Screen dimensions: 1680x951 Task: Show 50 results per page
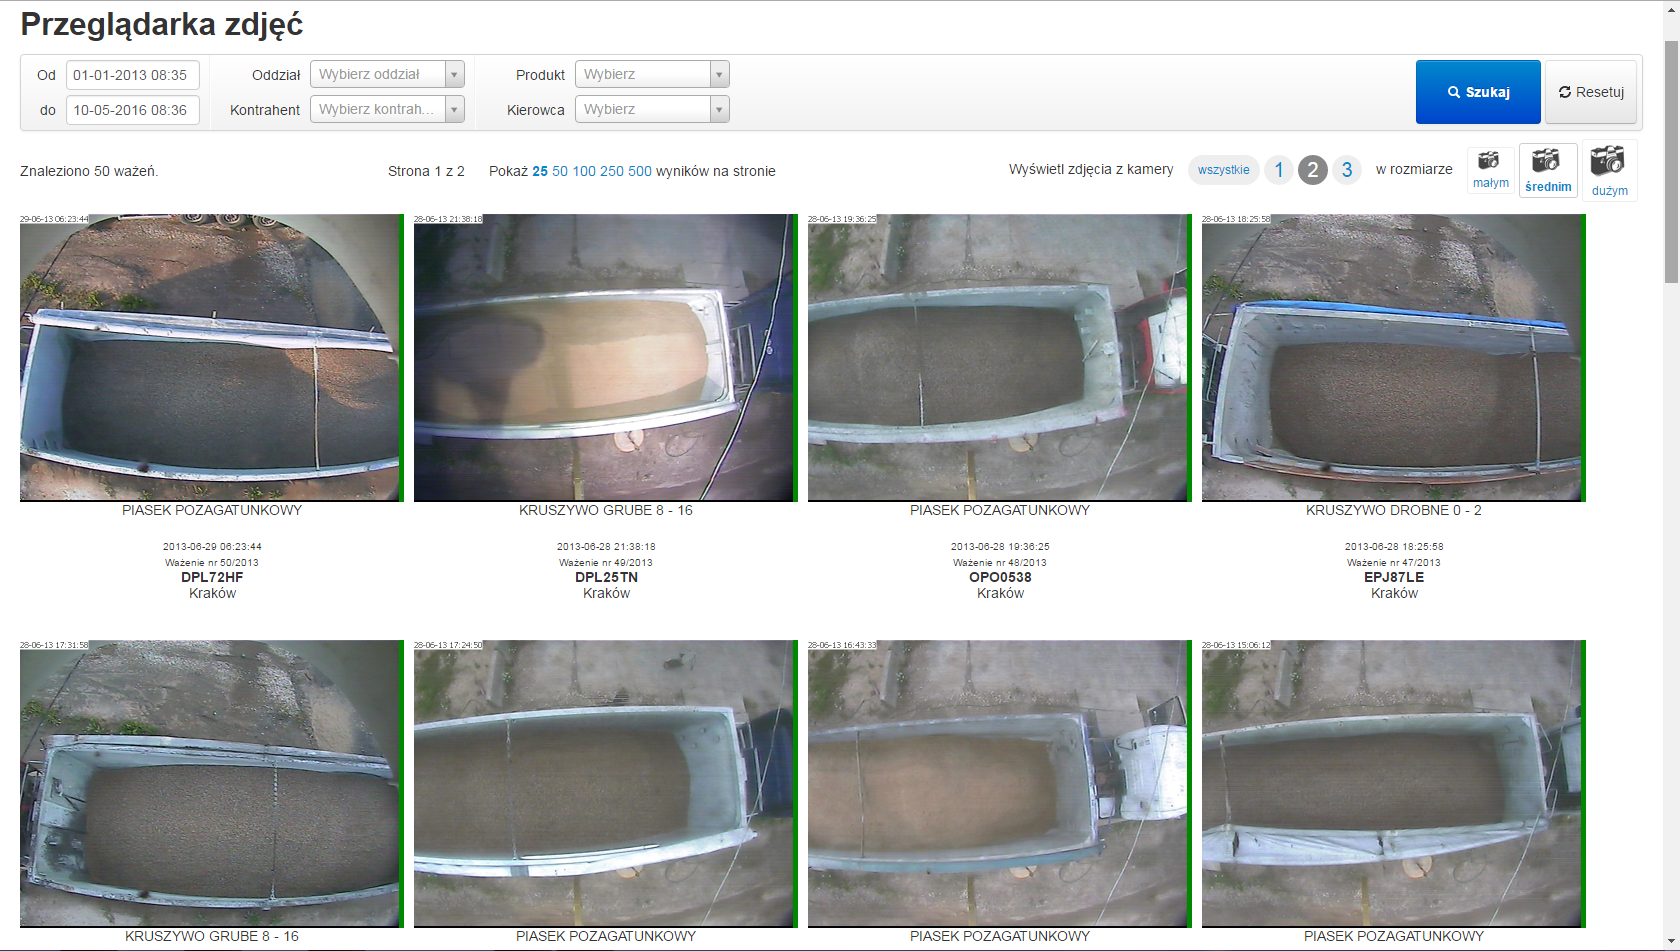(x=559, y=171)
